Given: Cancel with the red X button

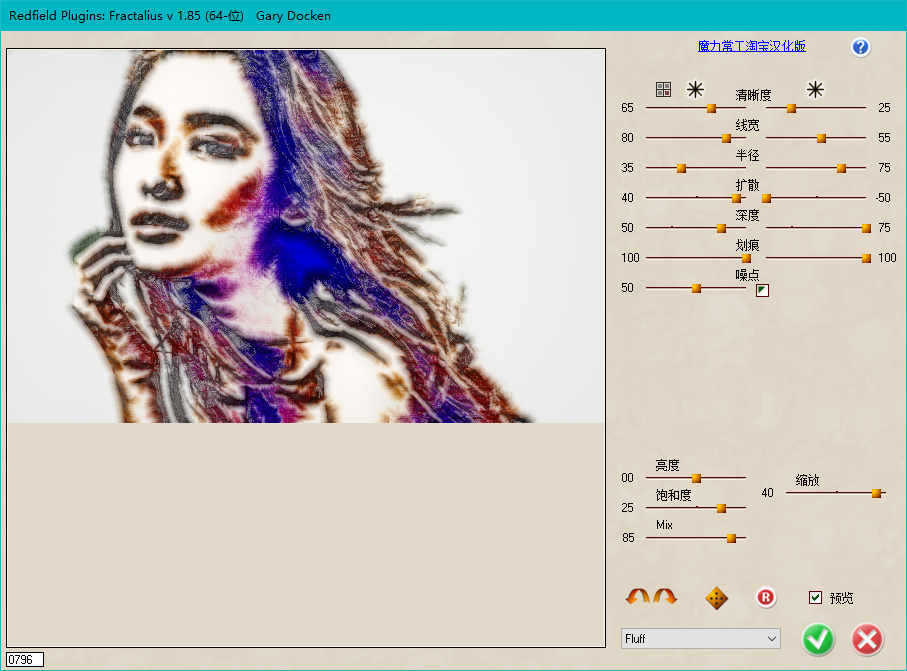Looking at the screenshot, I should coord(867,639).
